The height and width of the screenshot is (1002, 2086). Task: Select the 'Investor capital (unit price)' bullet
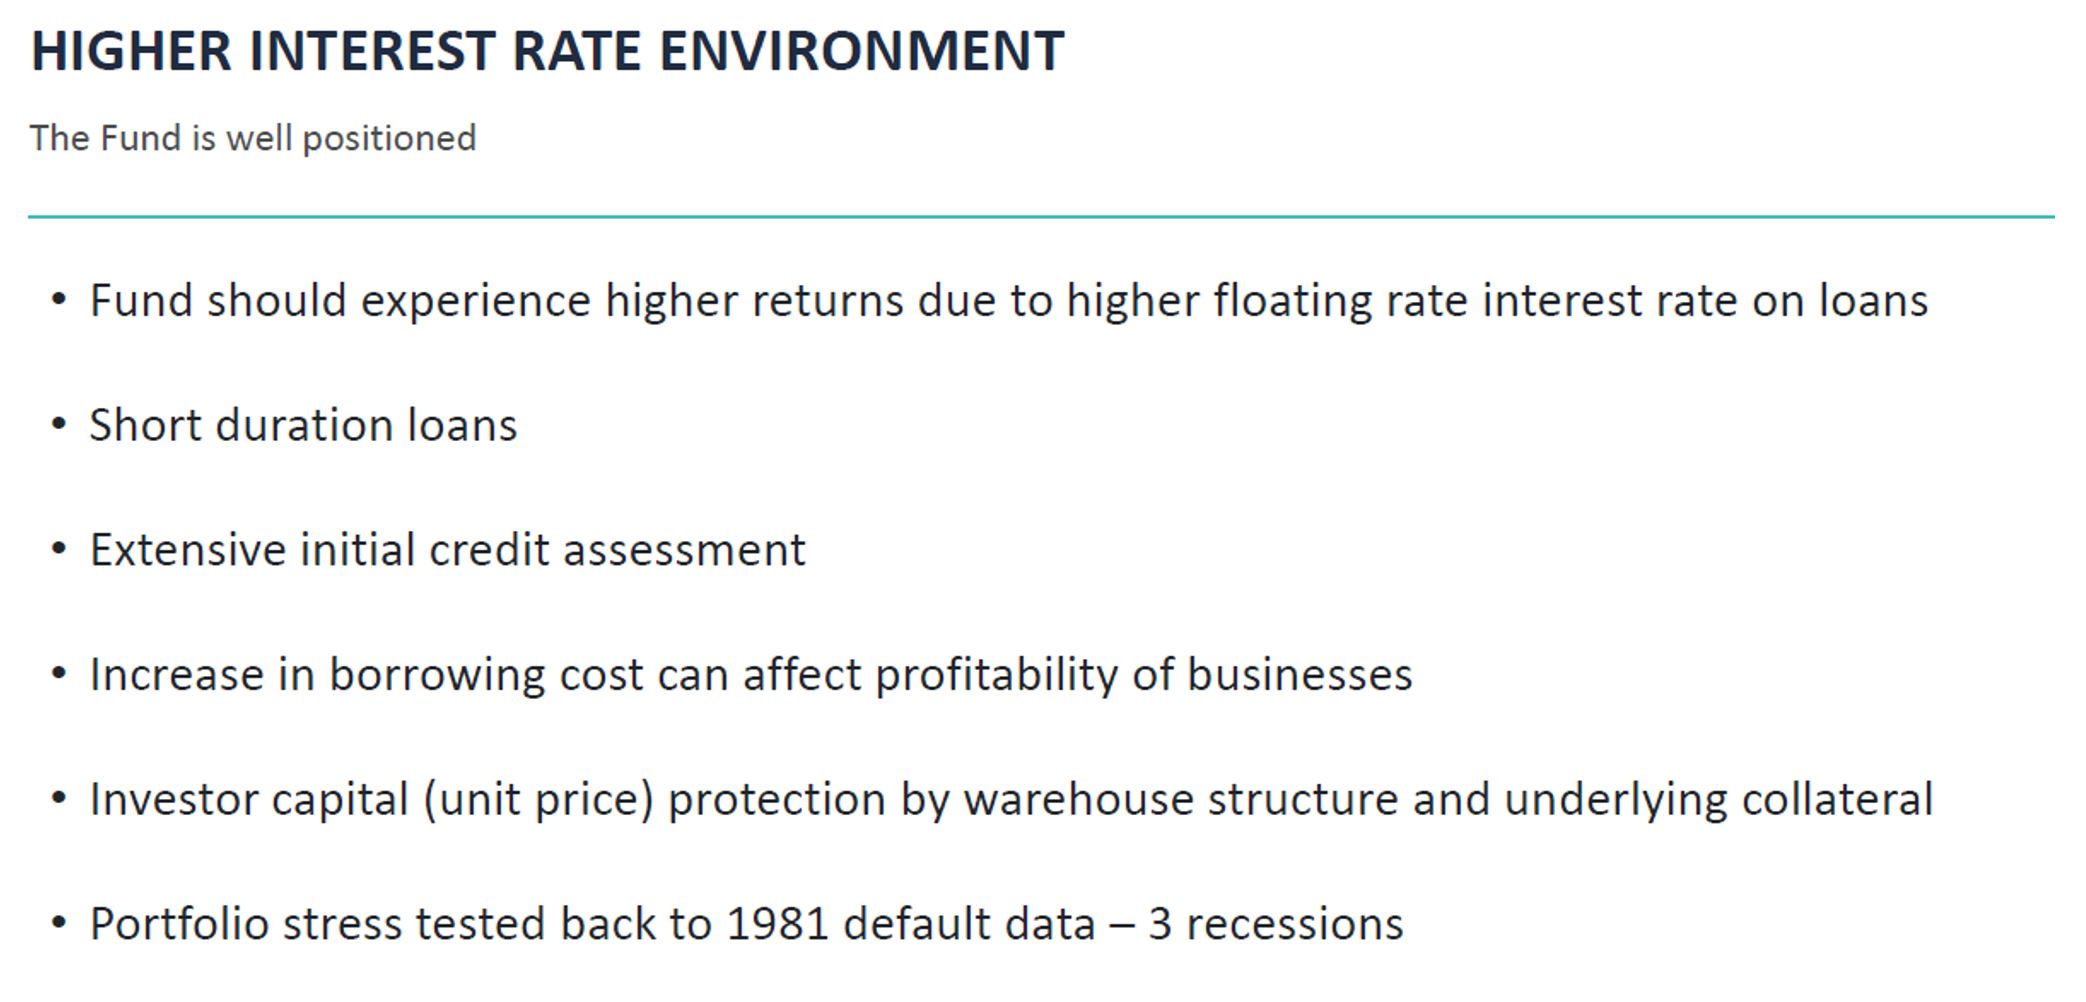[1012, 800]
